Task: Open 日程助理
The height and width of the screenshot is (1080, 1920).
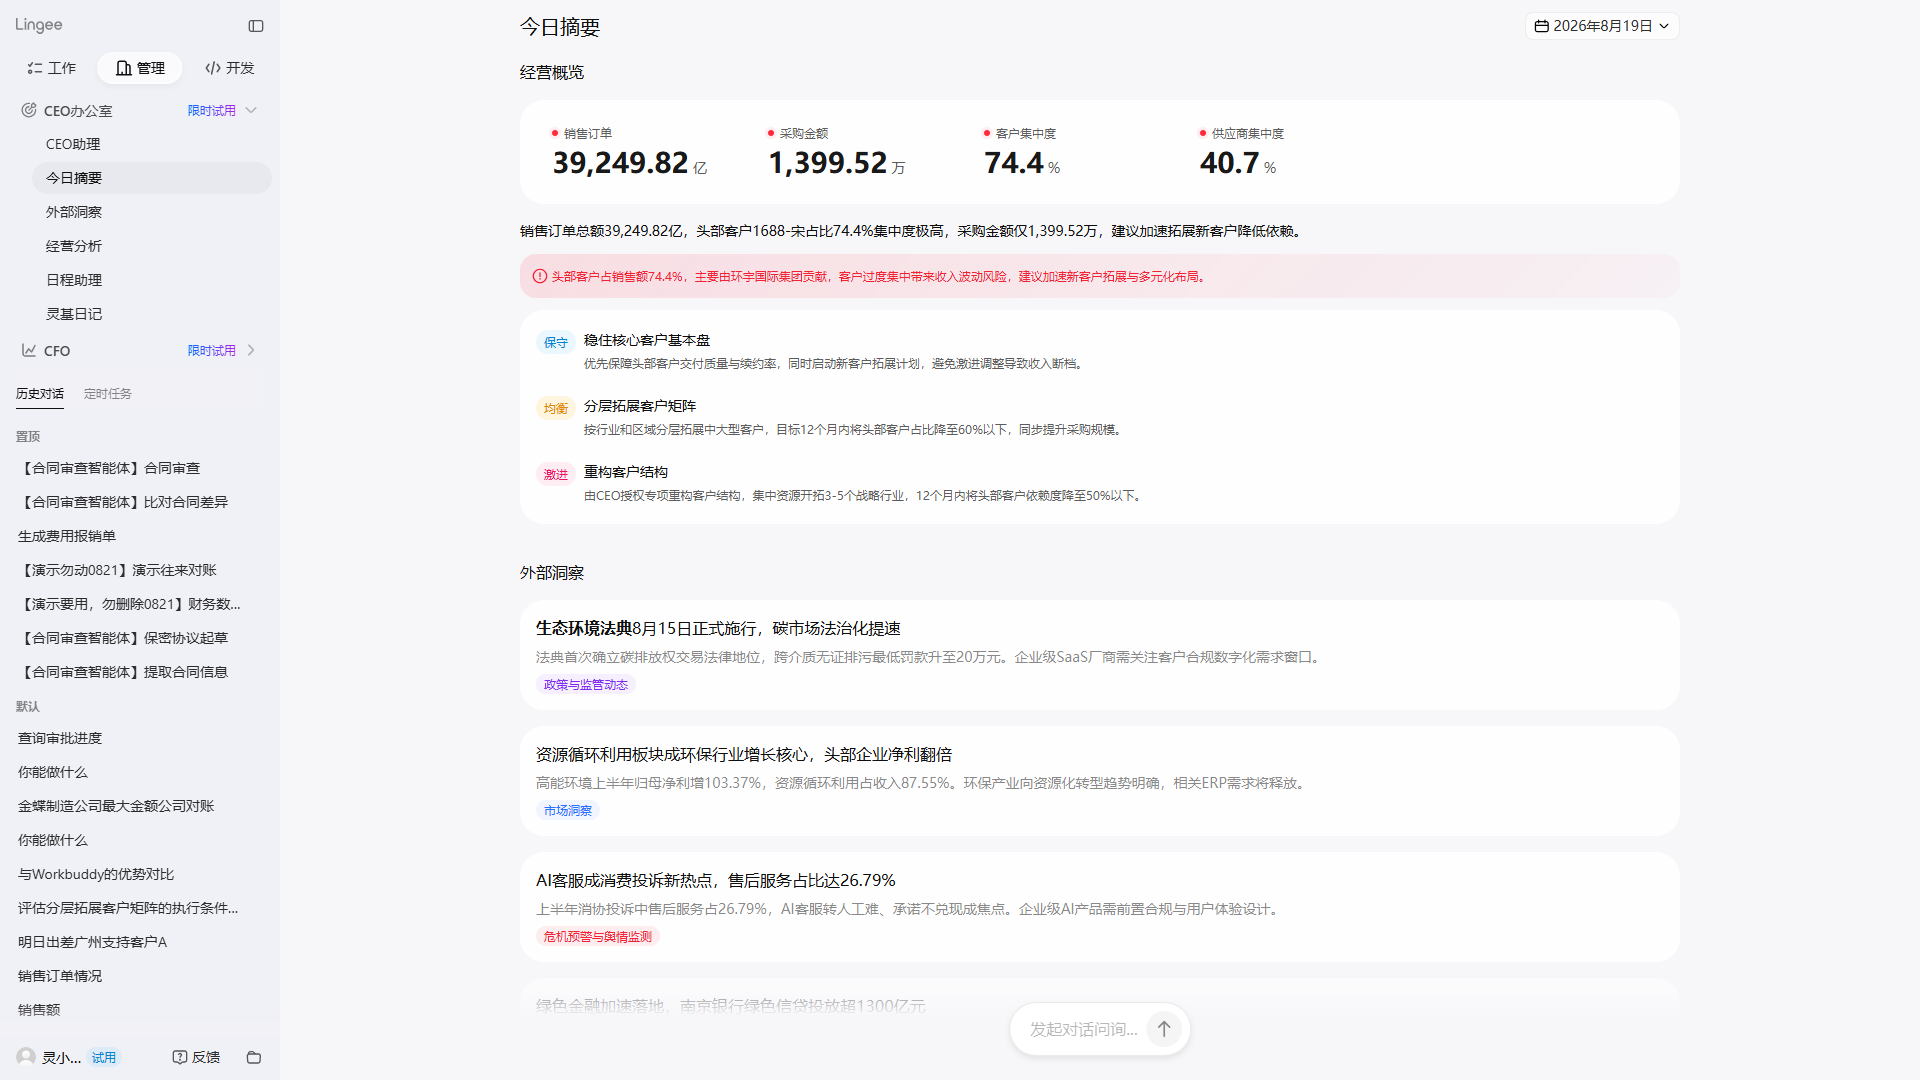Action: click(152, 280)
